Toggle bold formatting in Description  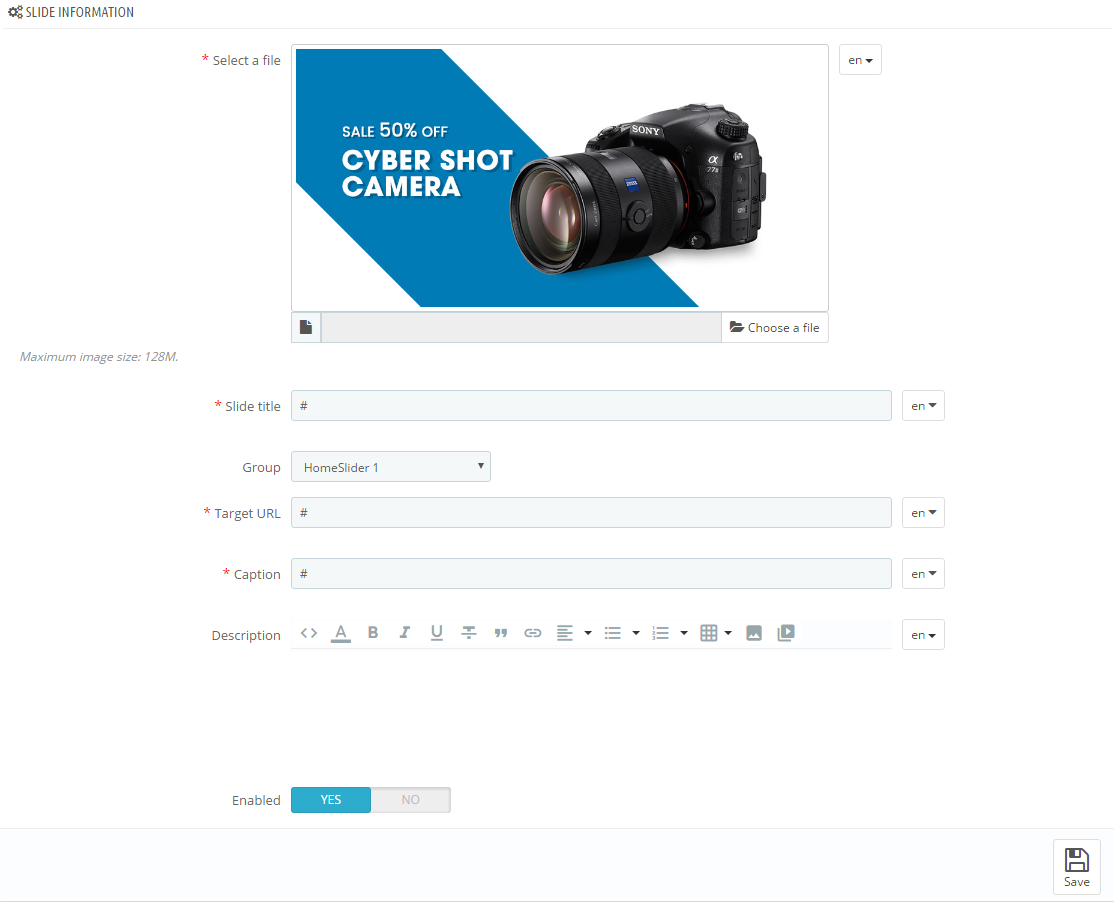point(372,633)
